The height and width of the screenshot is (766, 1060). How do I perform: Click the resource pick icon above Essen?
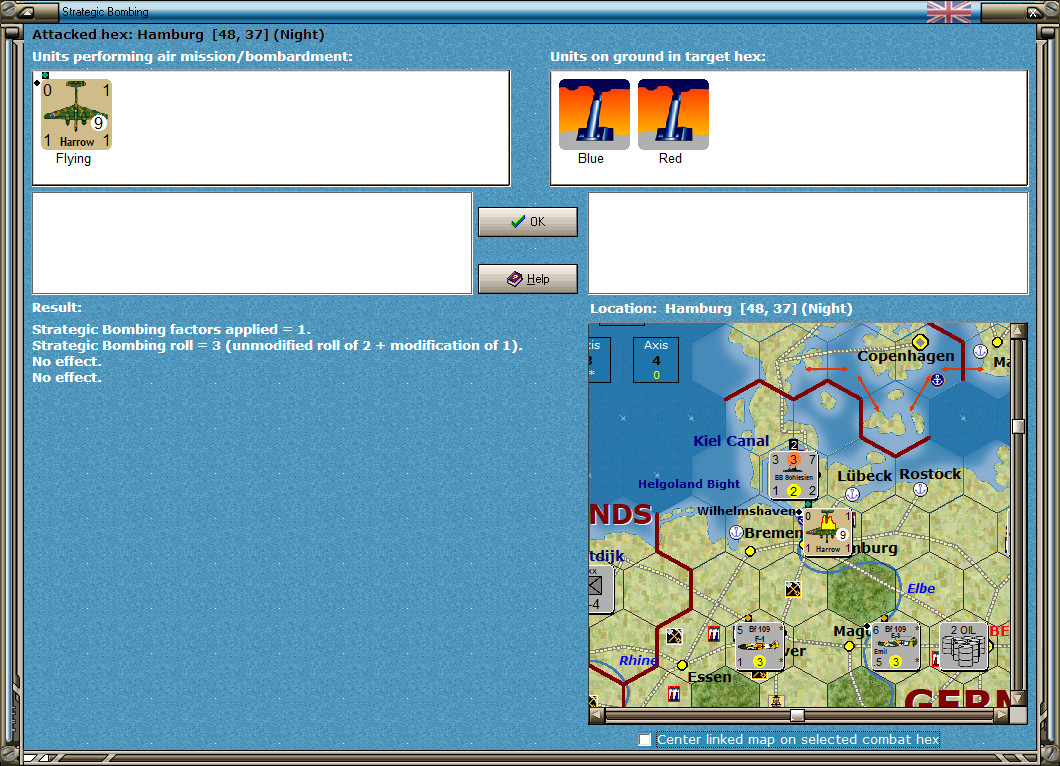674,636
